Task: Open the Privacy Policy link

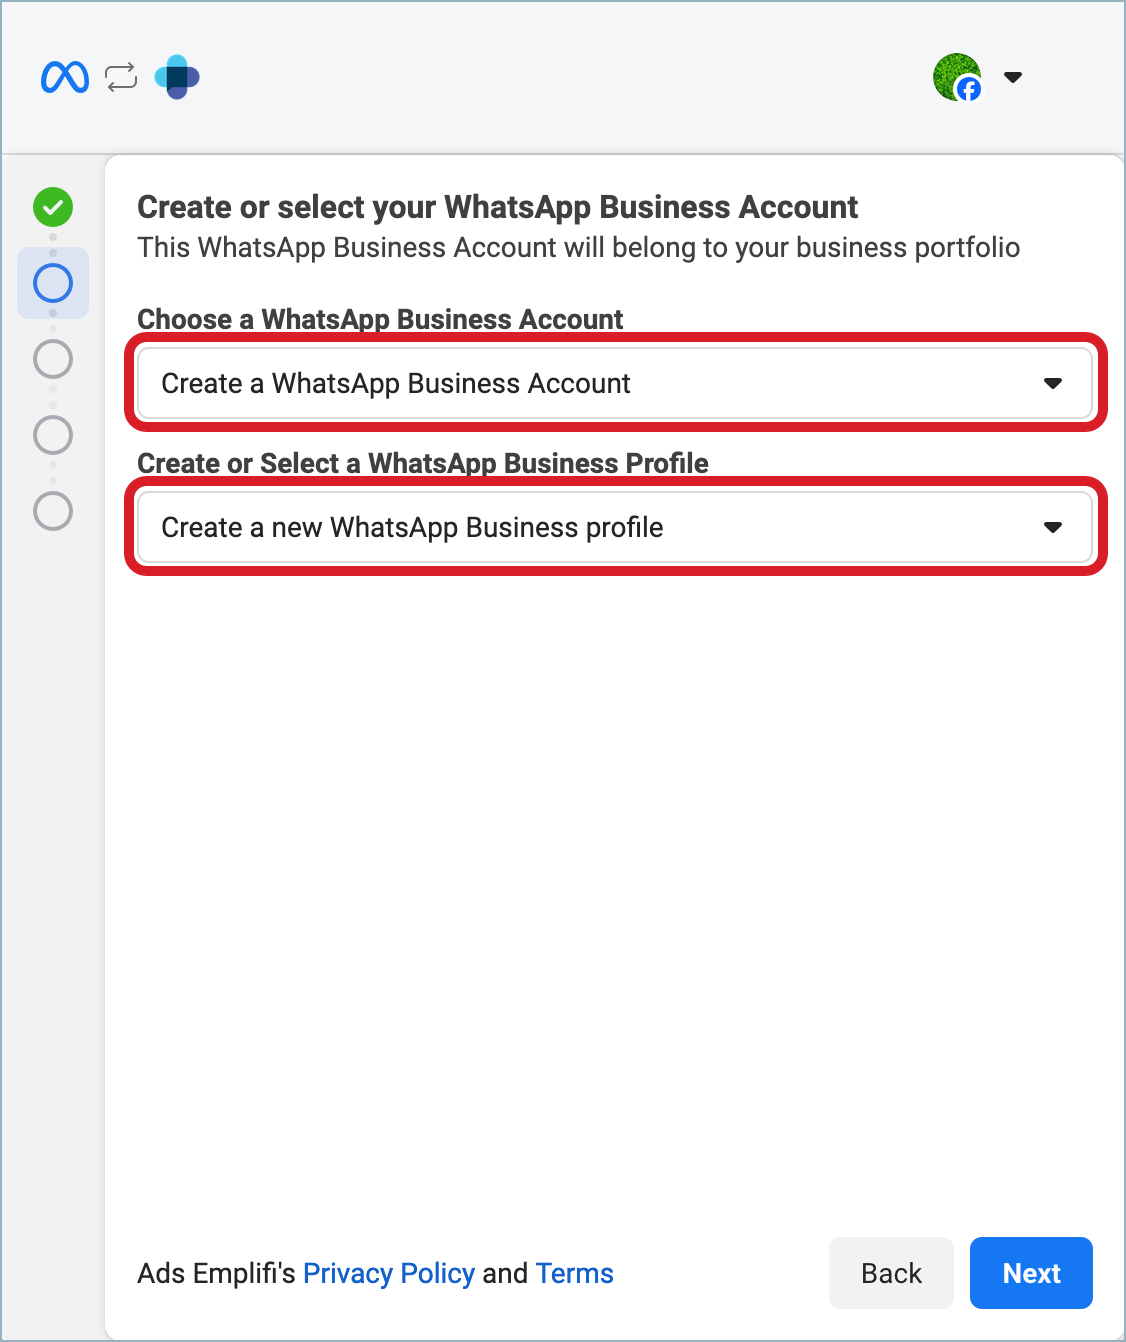Action: pyautogui.click(x=388, y=1273)
